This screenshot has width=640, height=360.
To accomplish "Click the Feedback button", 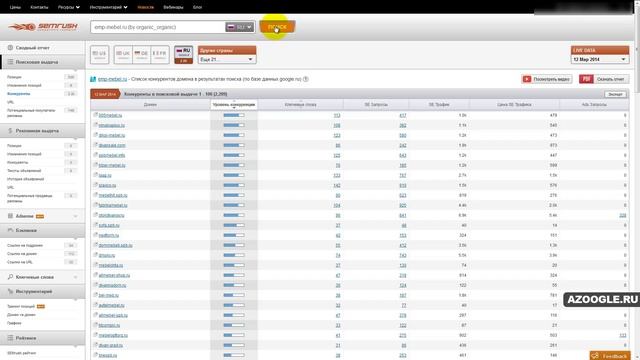I will 610,356.
